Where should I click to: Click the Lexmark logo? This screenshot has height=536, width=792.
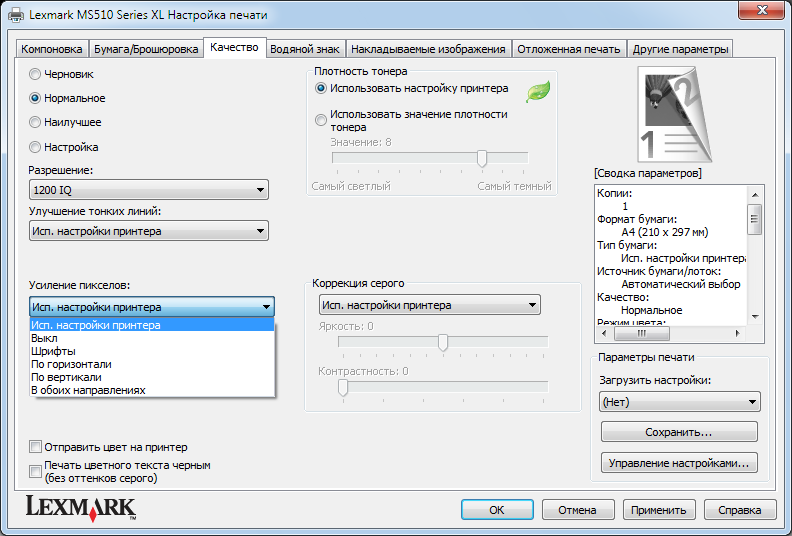(x=81, y=508)
